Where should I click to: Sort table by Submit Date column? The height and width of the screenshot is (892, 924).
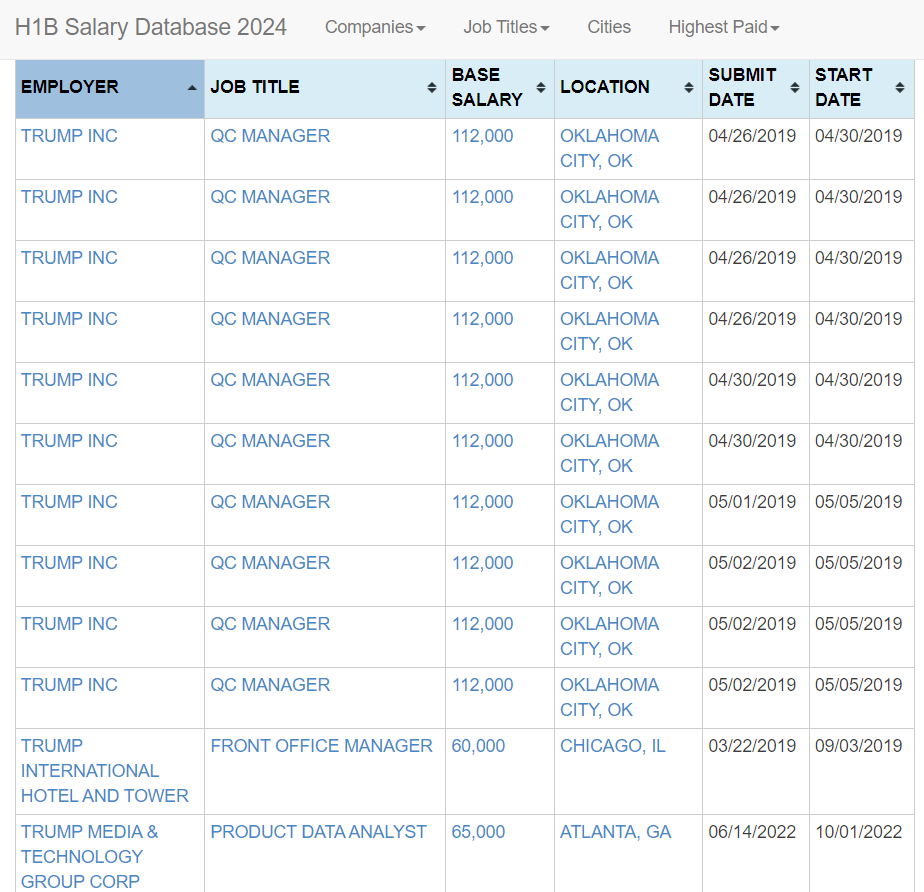(755, 89)
